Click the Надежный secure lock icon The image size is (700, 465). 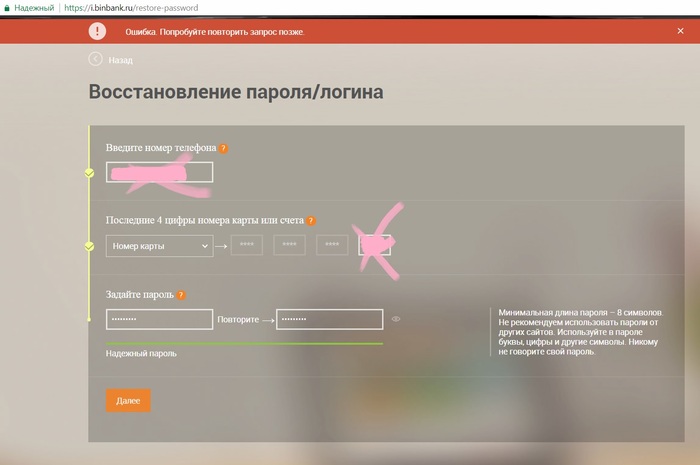click(7, 7)
